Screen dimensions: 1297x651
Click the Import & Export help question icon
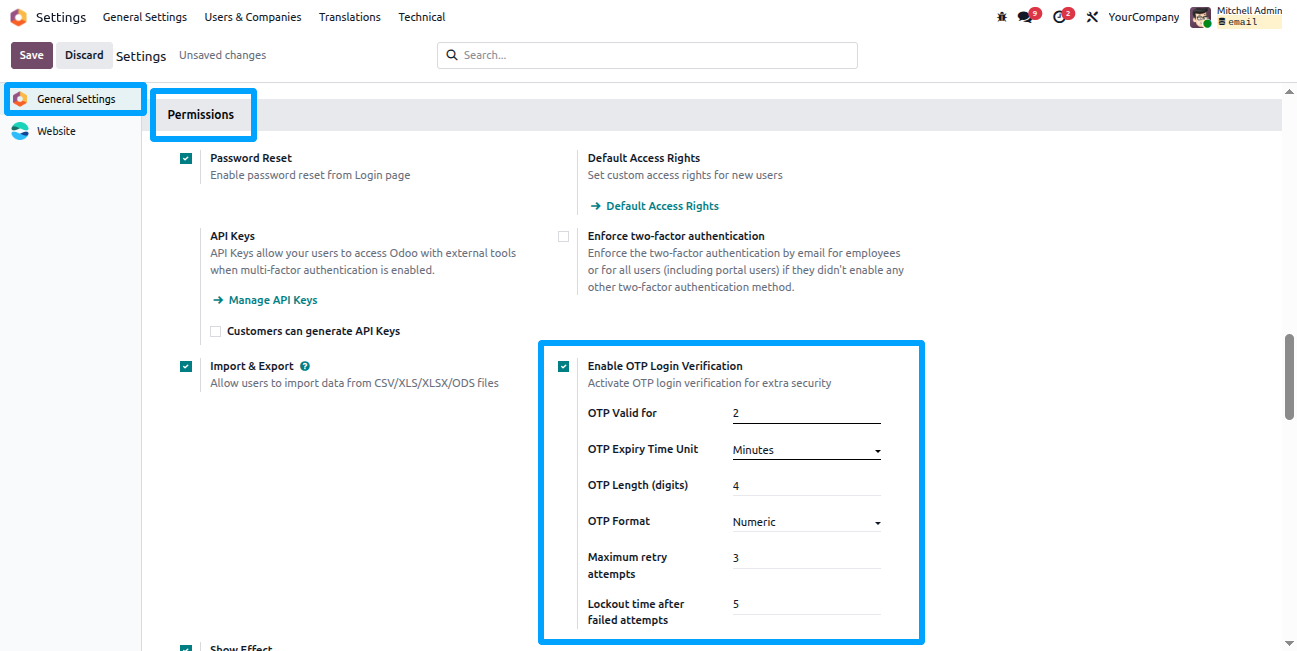[304, 366]
